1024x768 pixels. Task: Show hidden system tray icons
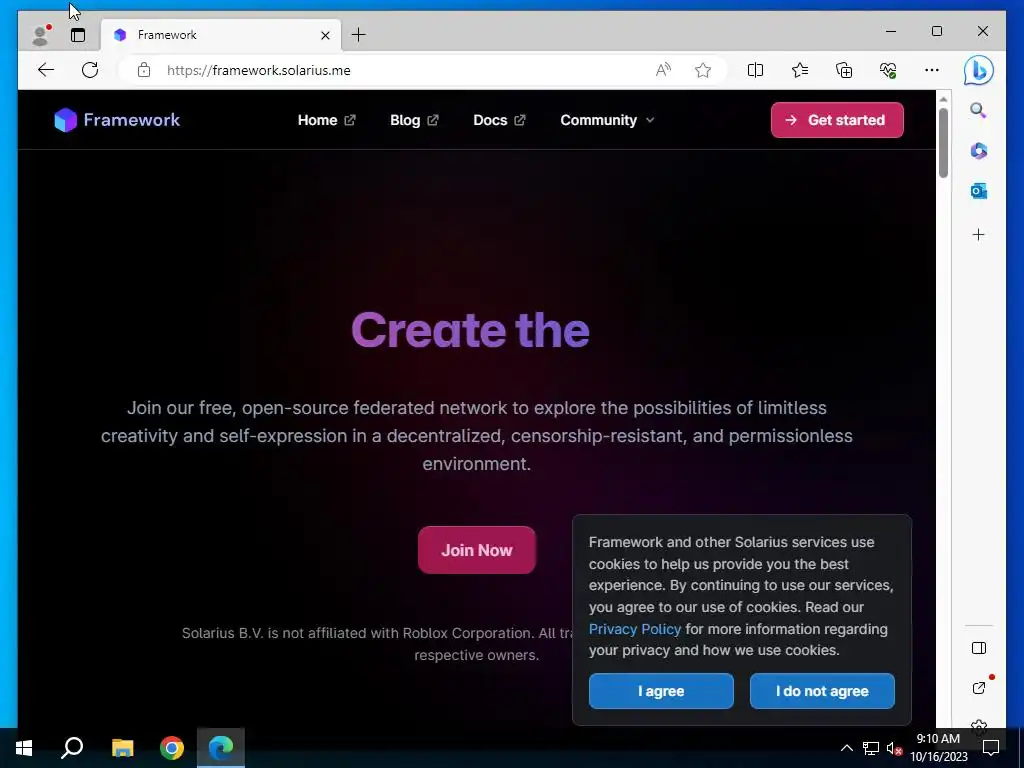click(x=846, y=748)
